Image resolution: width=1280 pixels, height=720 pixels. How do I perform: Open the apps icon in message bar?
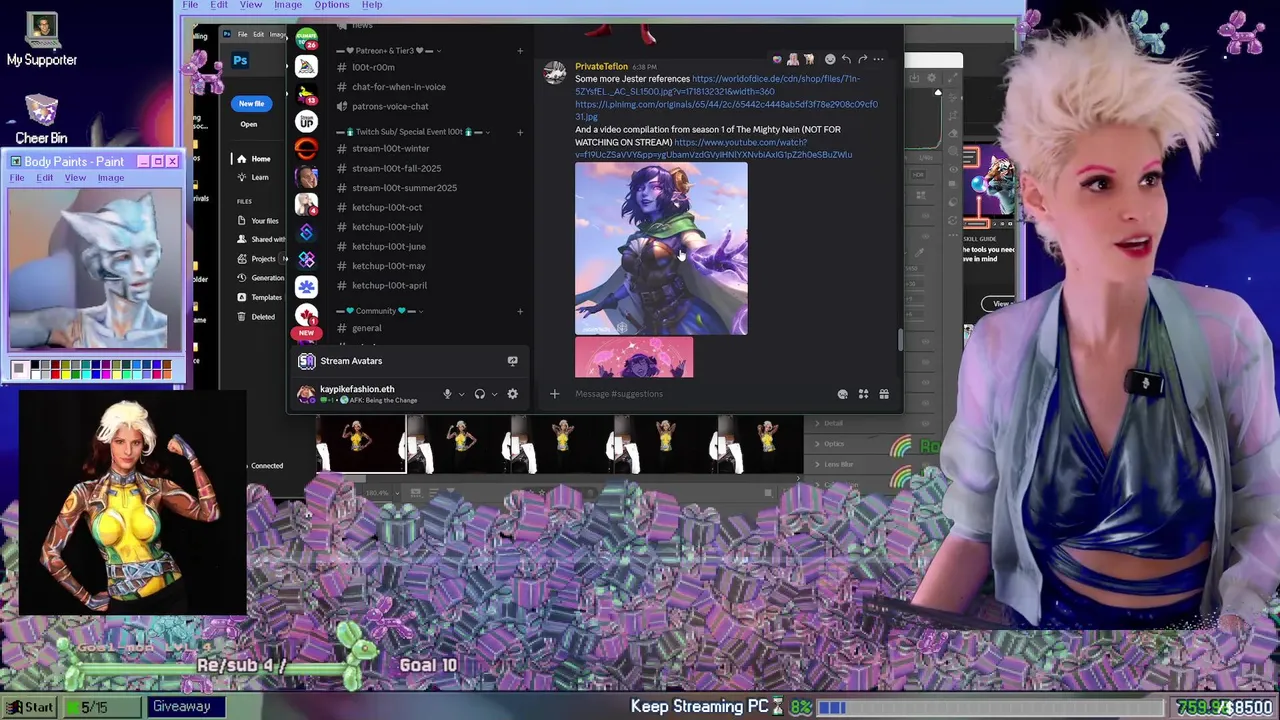[x=863, y=394]
